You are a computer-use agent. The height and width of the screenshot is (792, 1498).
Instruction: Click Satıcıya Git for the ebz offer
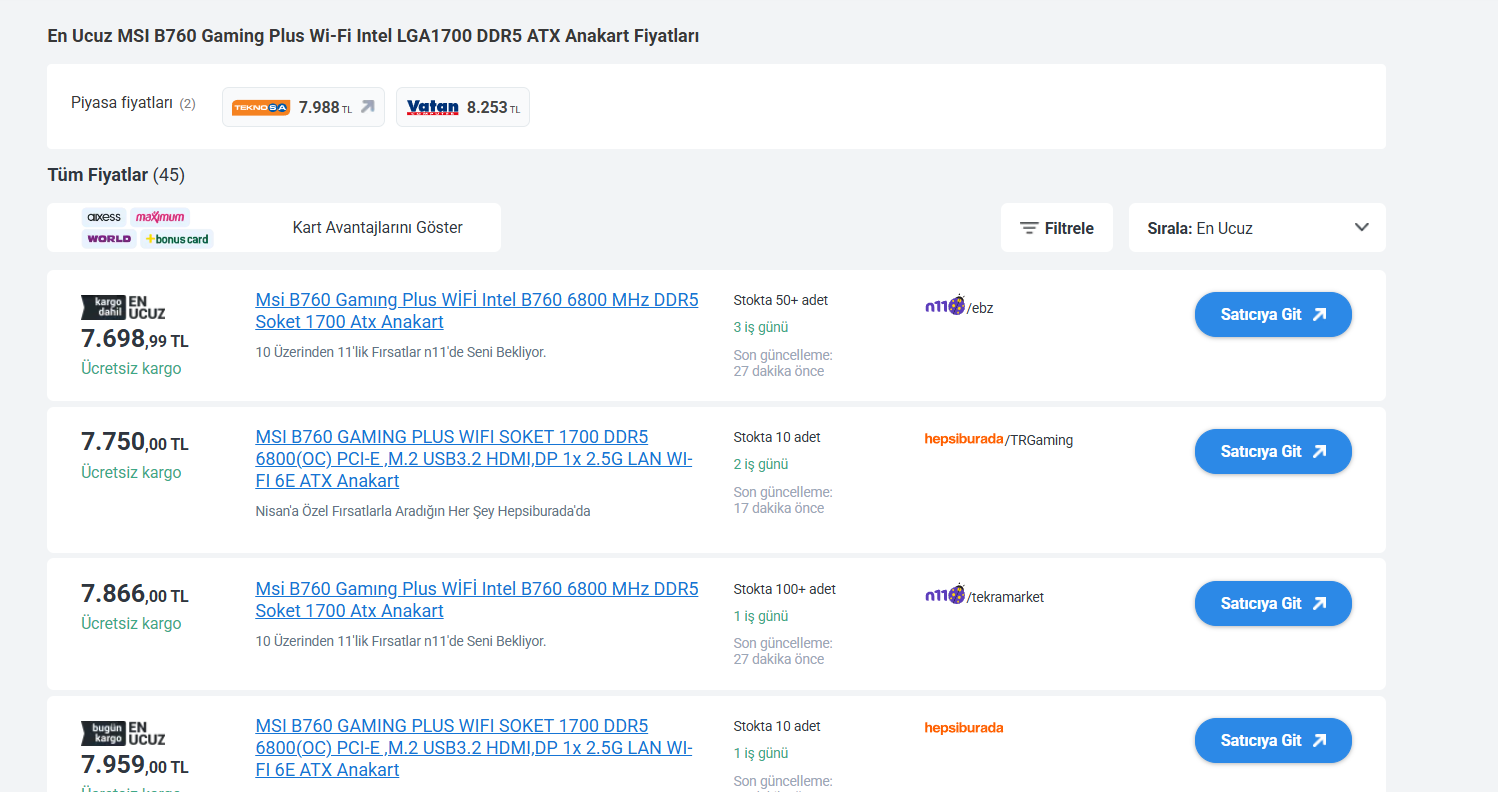pos(1272,314)
